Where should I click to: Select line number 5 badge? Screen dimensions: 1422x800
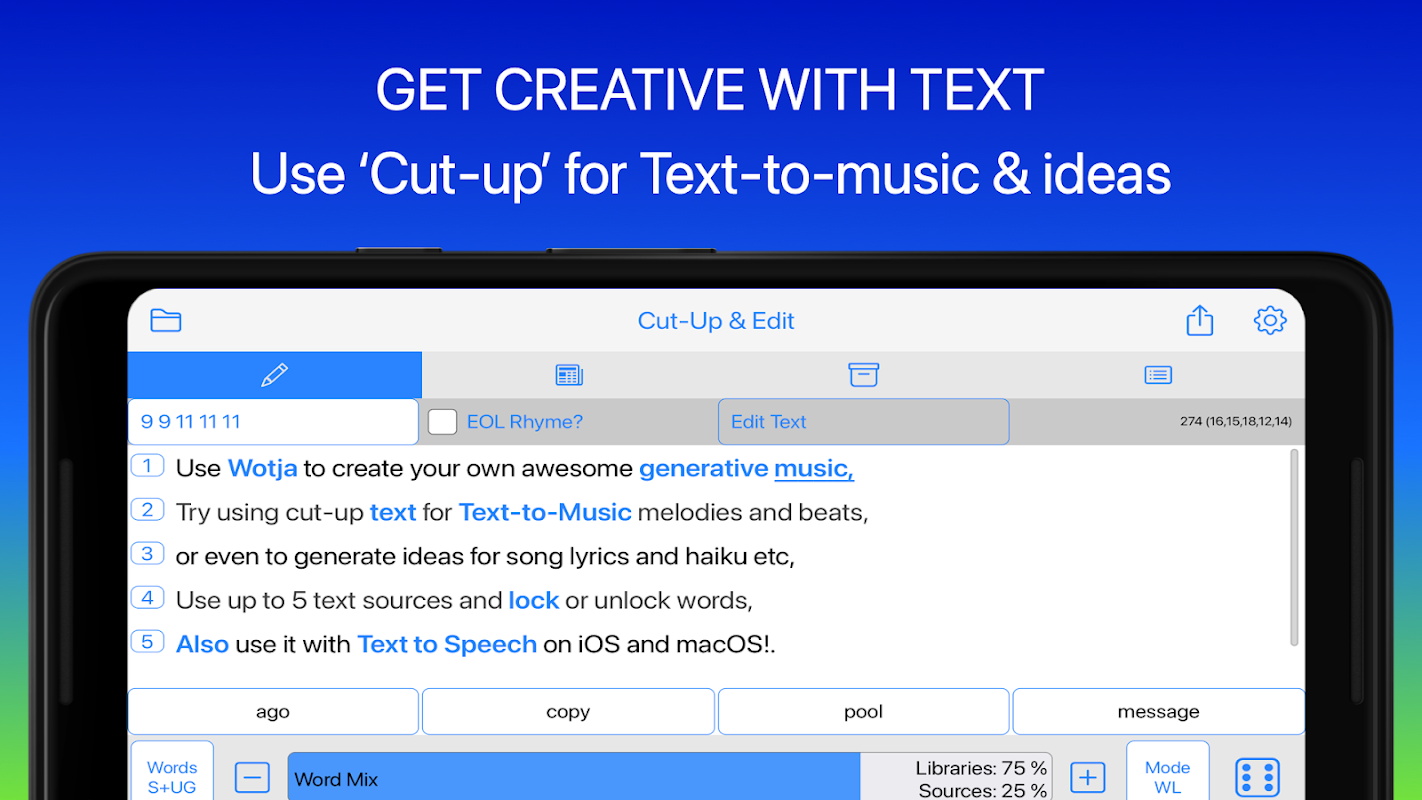point(147,642)
